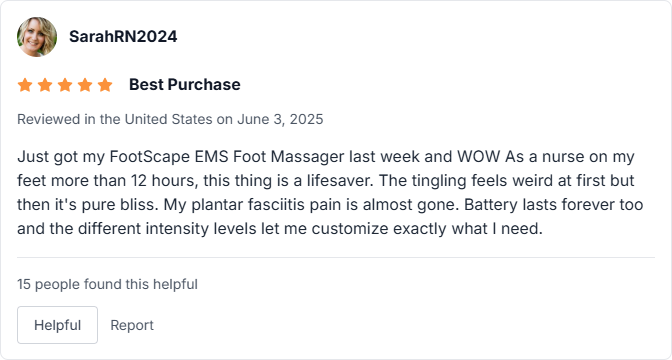Screen dimensions: 672x360
Task: Click the '15 people found this helpful' text
Action: tap(107, 284)
